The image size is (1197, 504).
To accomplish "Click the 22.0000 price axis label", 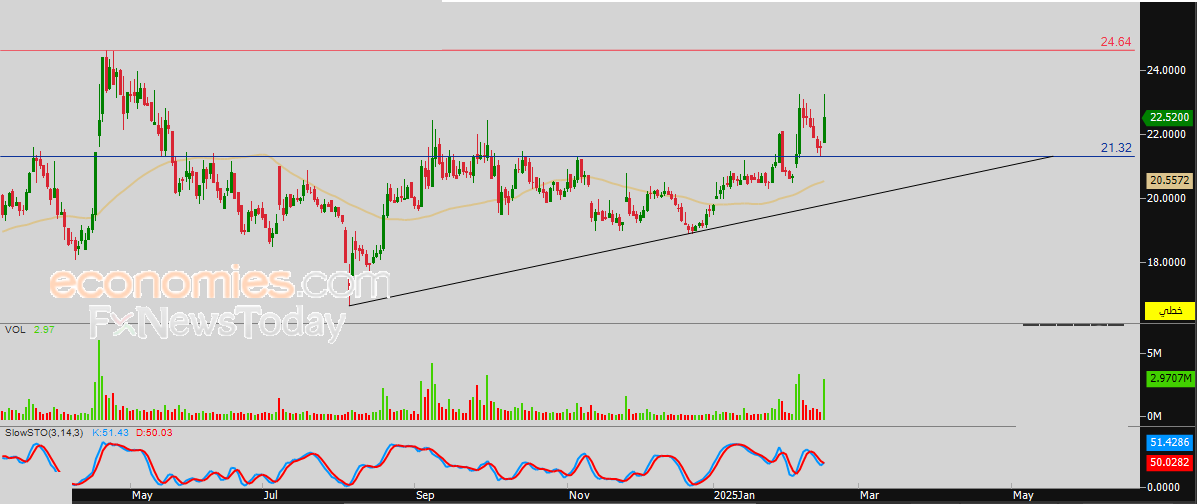I will point(1164,134).
